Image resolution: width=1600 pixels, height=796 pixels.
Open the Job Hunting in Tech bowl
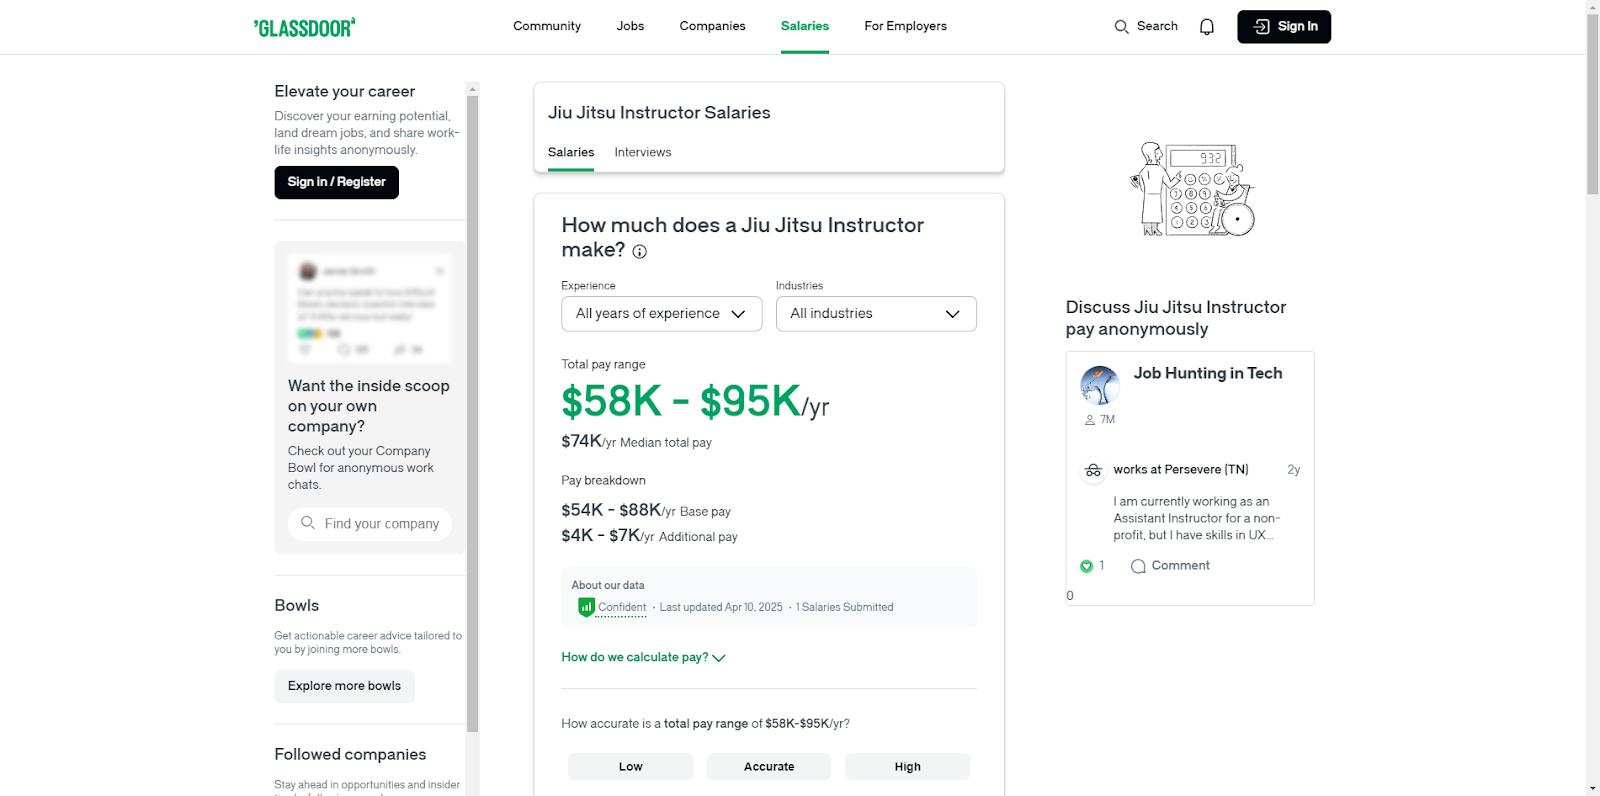pos(1208,373)
